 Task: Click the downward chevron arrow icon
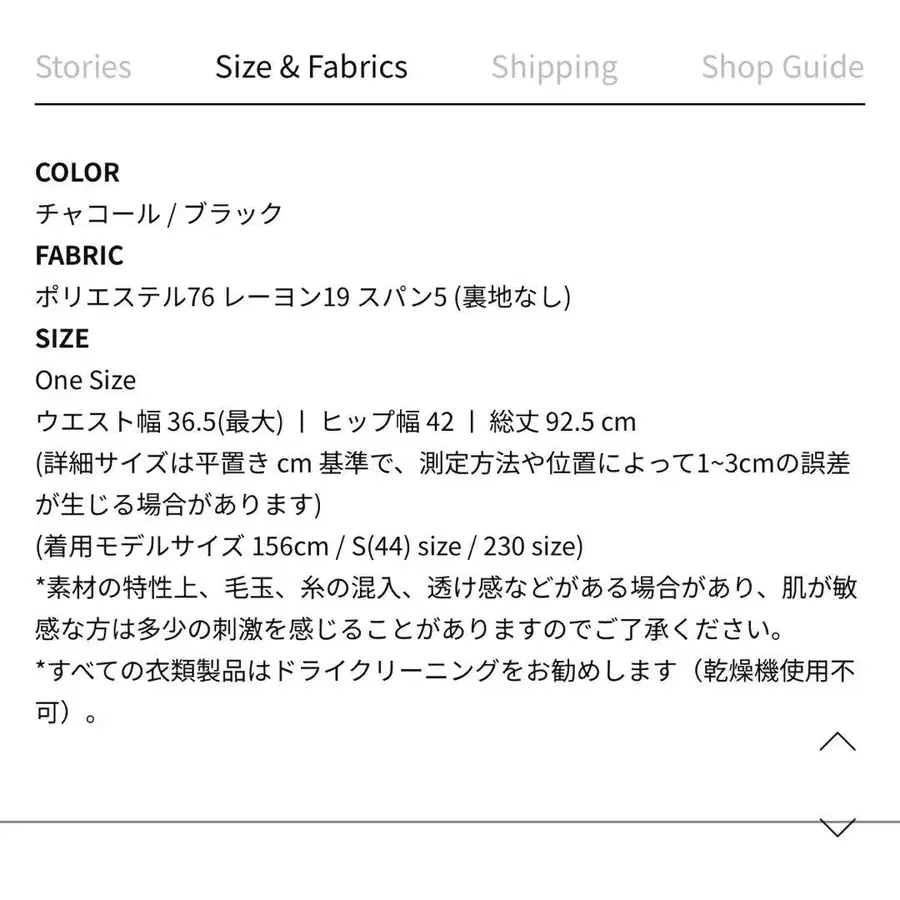tap(837, 827)
